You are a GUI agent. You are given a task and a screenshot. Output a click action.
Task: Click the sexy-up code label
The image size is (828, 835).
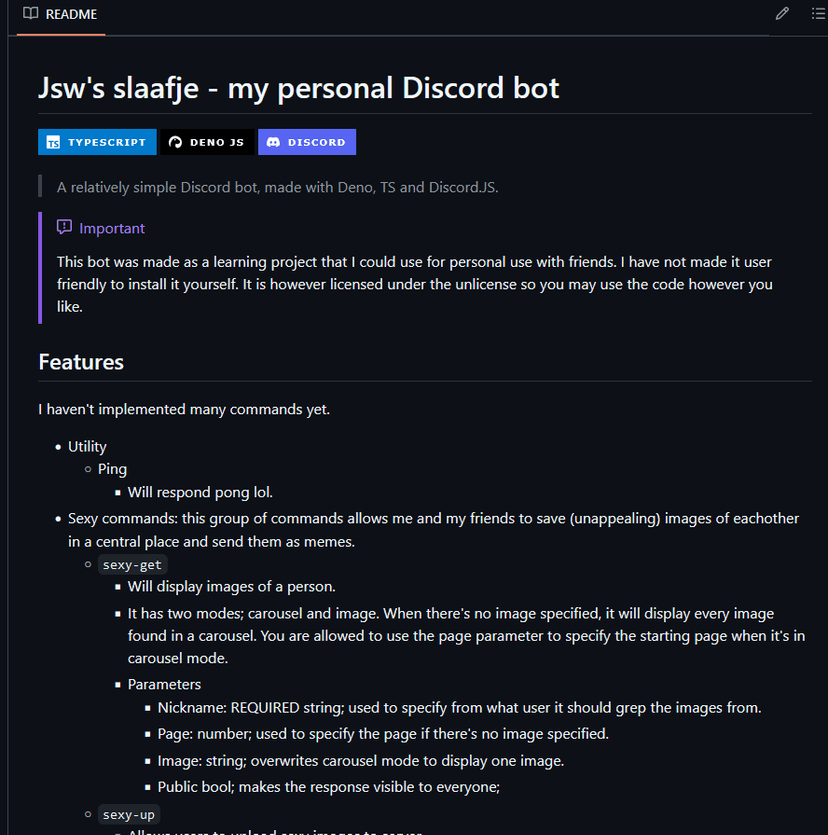(130, 814)
